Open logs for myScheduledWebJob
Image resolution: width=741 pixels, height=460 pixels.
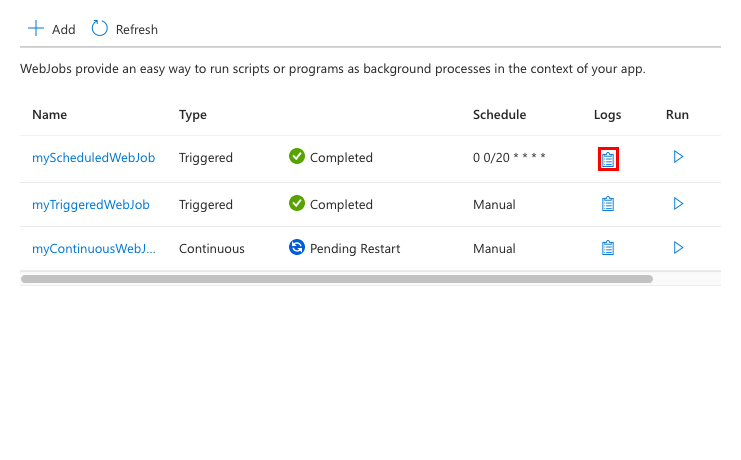608,159
